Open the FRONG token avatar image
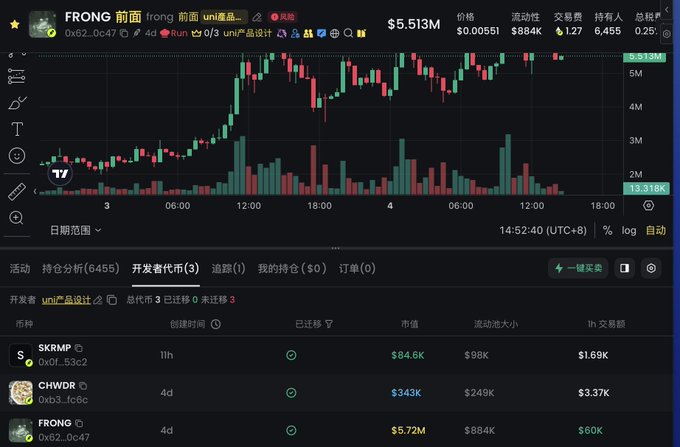Viewport: 680px width, 447px height. point(42,24)
